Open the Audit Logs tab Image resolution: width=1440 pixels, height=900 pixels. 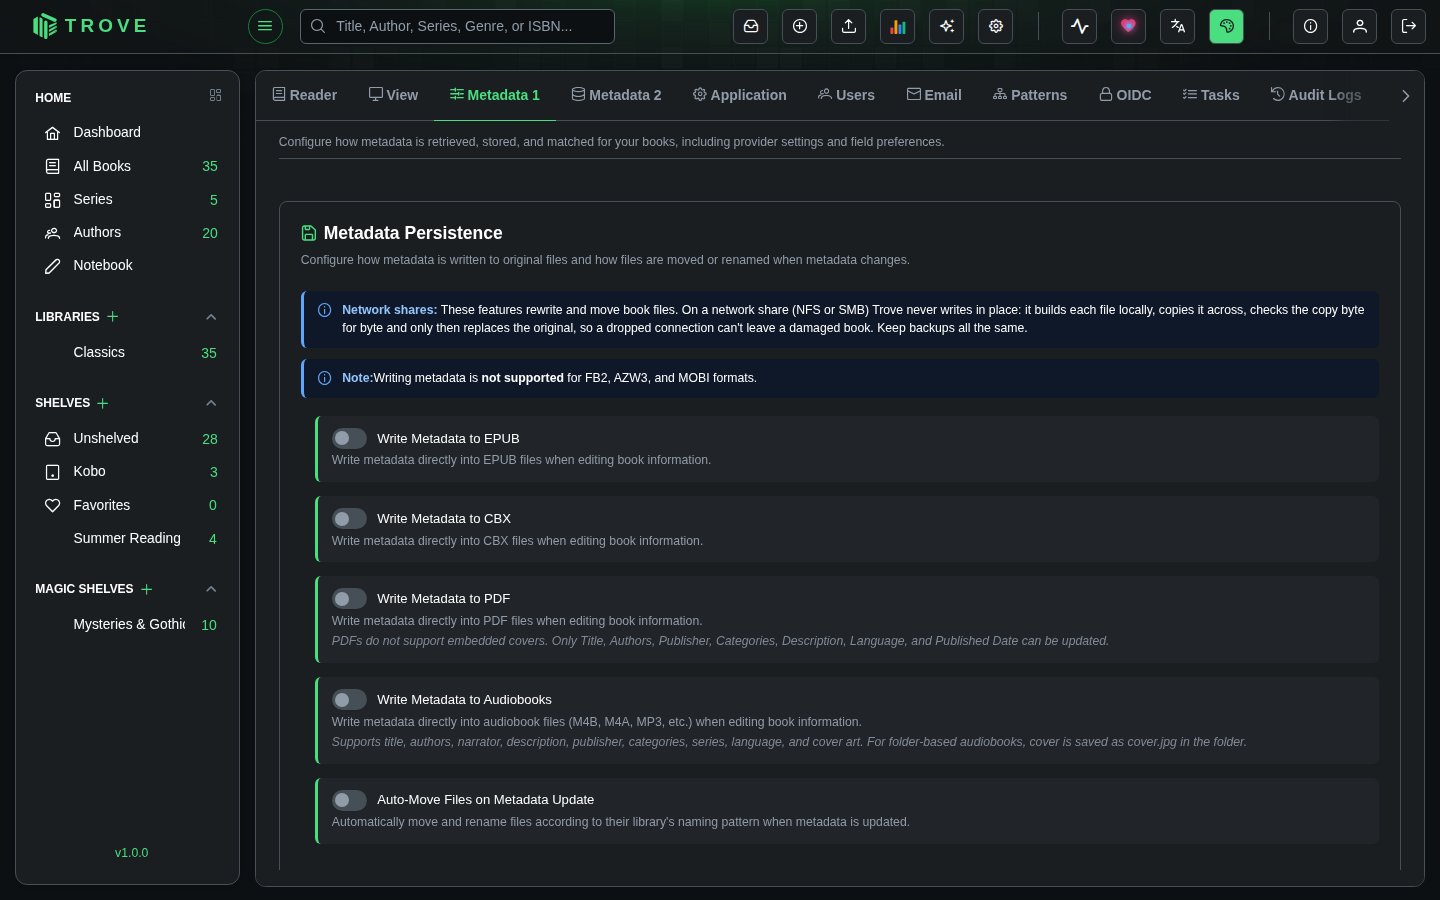click(1316, 95)
